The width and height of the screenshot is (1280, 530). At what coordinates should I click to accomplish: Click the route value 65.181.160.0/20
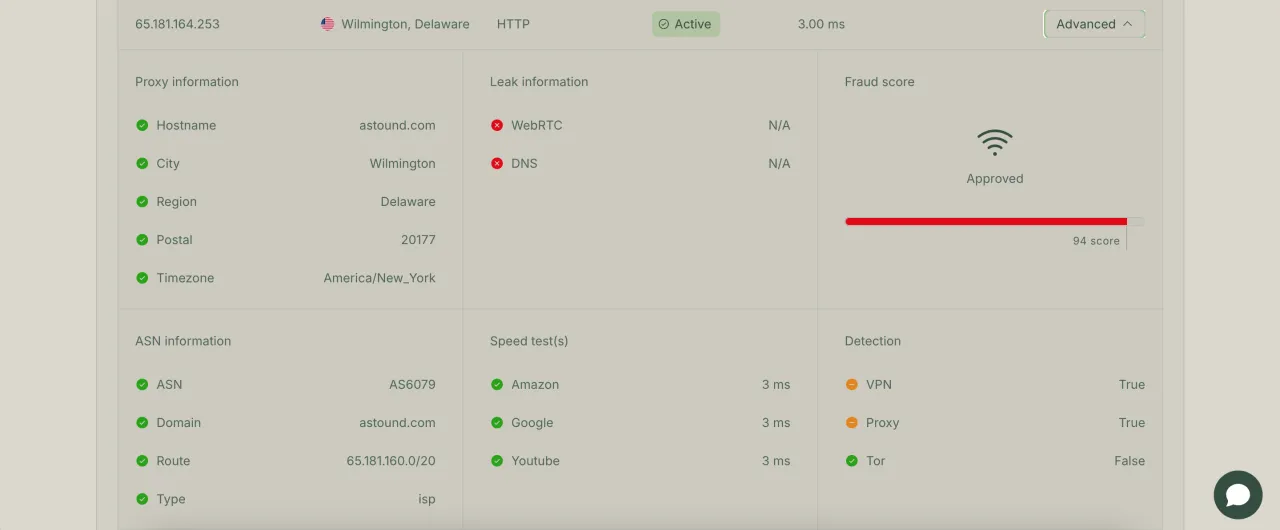[x=391, y=461]
